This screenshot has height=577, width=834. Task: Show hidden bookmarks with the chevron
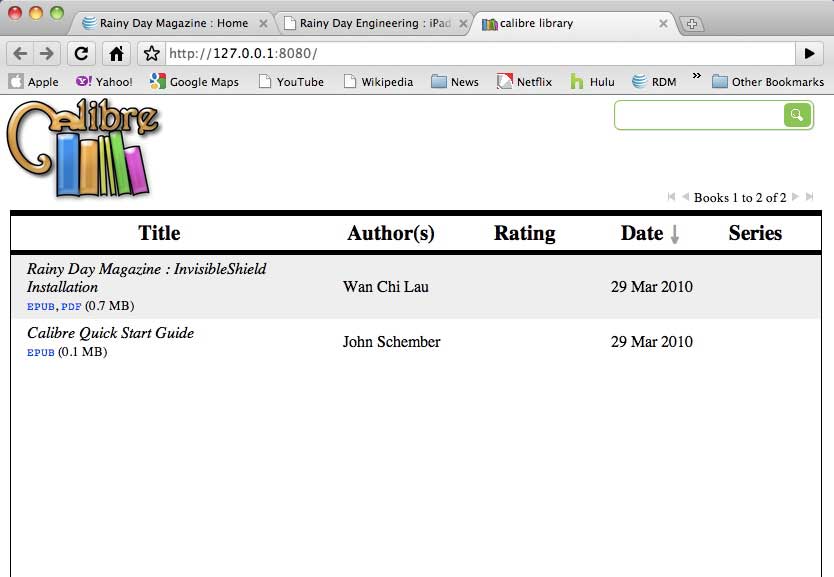tap(697, 76)
